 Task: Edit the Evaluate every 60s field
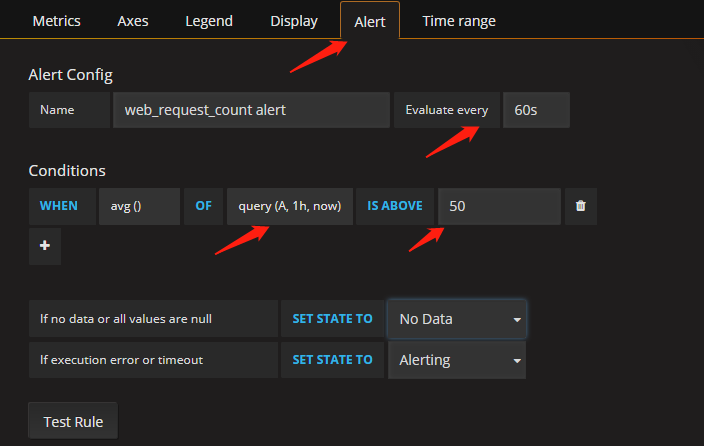pos(536,110)
